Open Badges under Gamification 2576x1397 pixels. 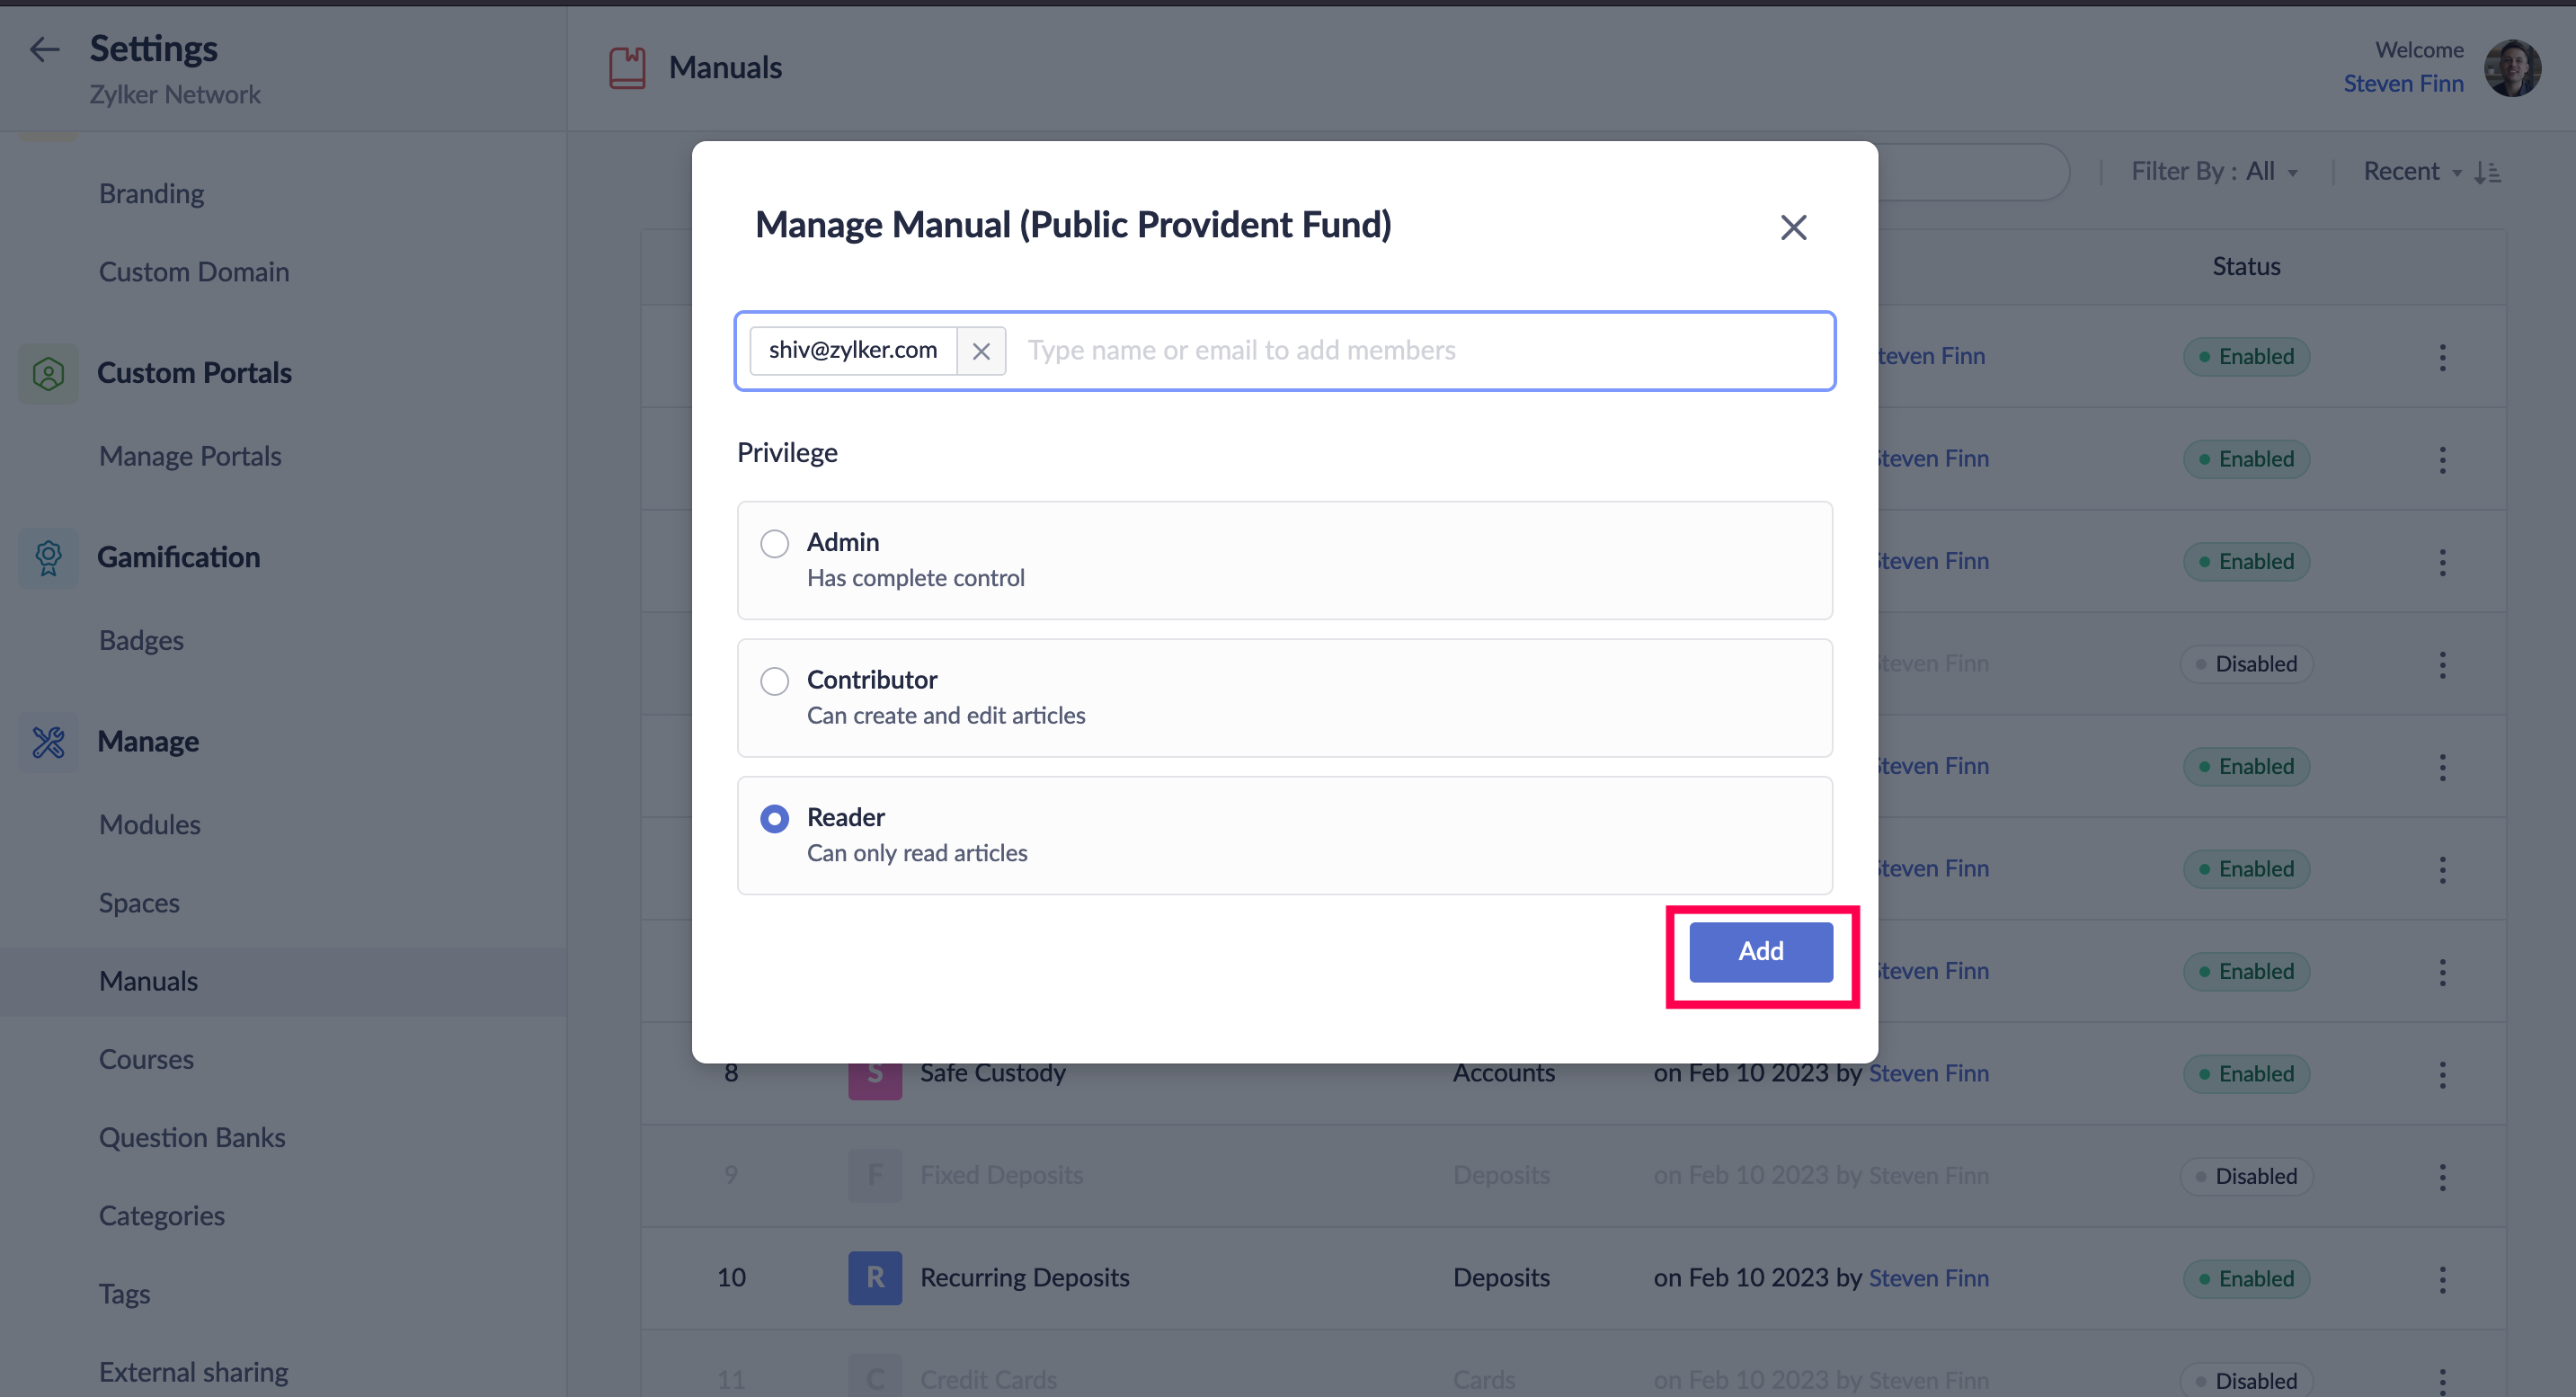click(141, 640)
